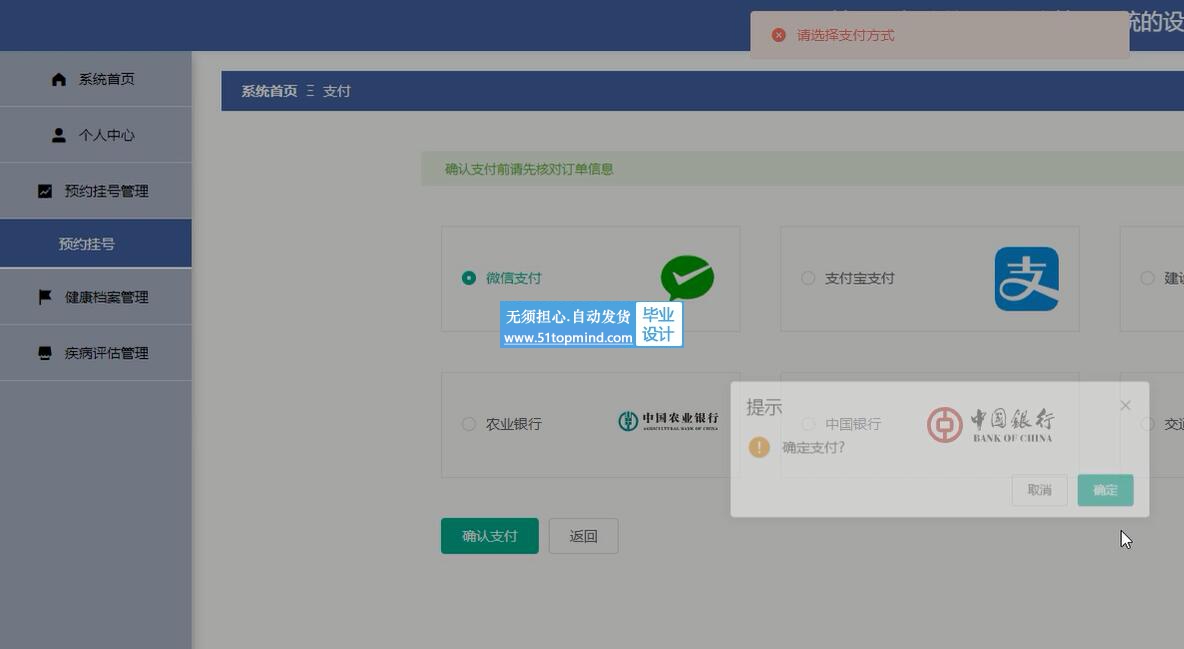Screen dimensions: 1184x649
Task: Click the Agricultural Bank of China logo
Action: pos(668,421)
